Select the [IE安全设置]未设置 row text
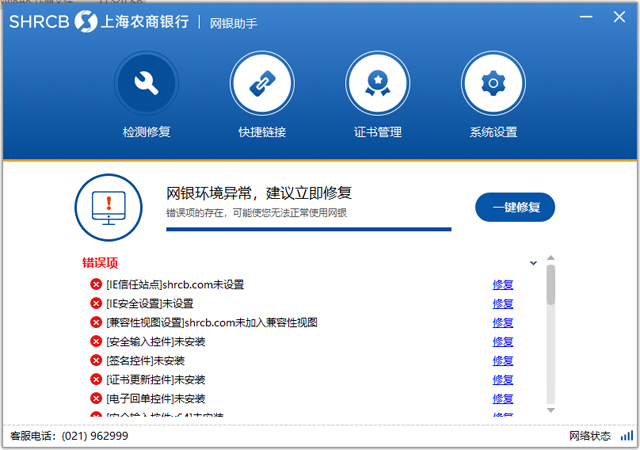 pyautogui.click(x=150, y=303)
